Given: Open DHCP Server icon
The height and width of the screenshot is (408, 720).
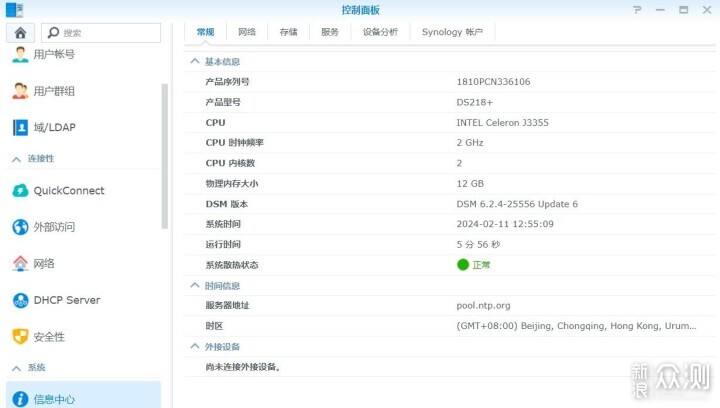Looking at the screenshot, I should 20,300.
